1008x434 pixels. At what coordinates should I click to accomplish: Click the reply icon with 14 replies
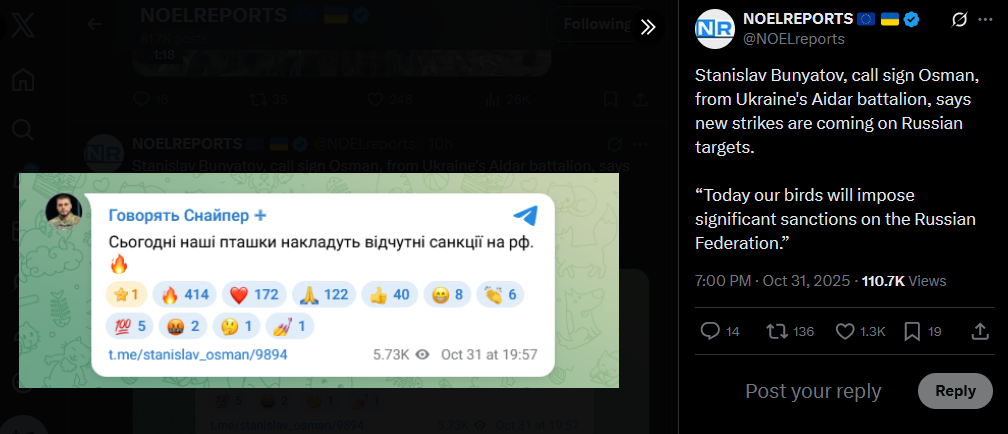click(x=719, y=331)
